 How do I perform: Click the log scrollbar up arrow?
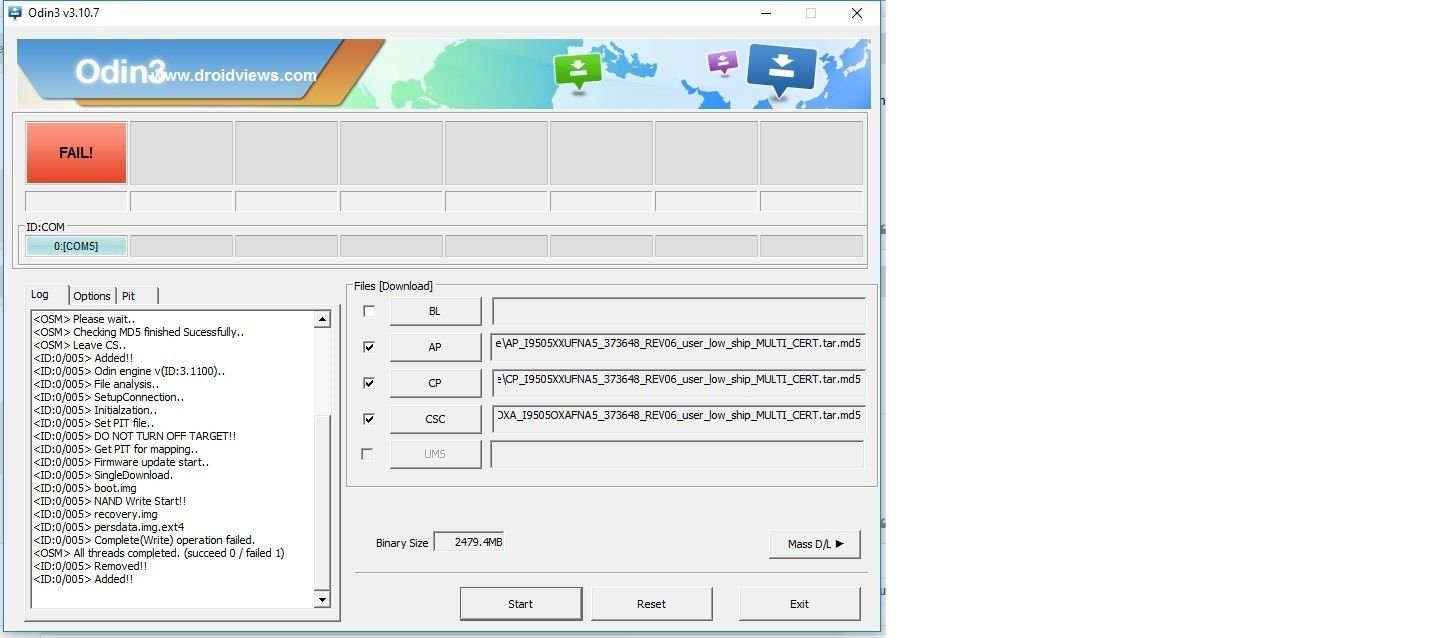pos(322,320)
